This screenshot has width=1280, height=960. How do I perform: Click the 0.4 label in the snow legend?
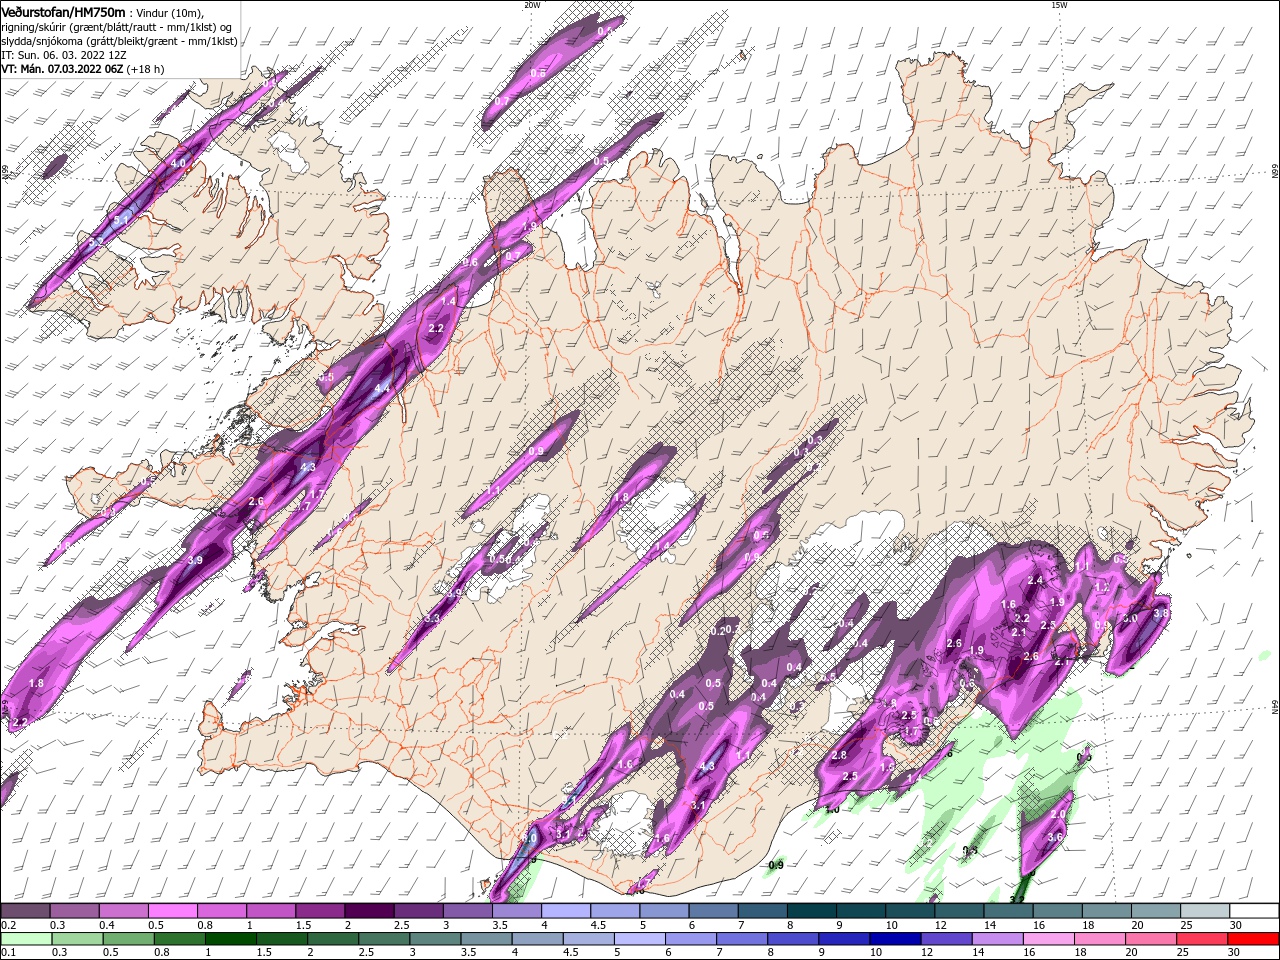(107, 925)
